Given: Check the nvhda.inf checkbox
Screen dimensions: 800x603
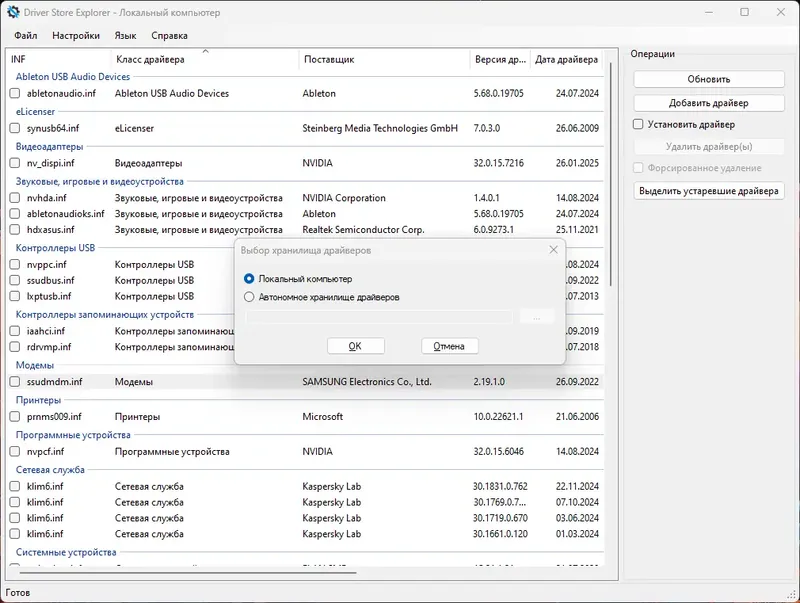Looking at the screenshot, I should point(15,198).
